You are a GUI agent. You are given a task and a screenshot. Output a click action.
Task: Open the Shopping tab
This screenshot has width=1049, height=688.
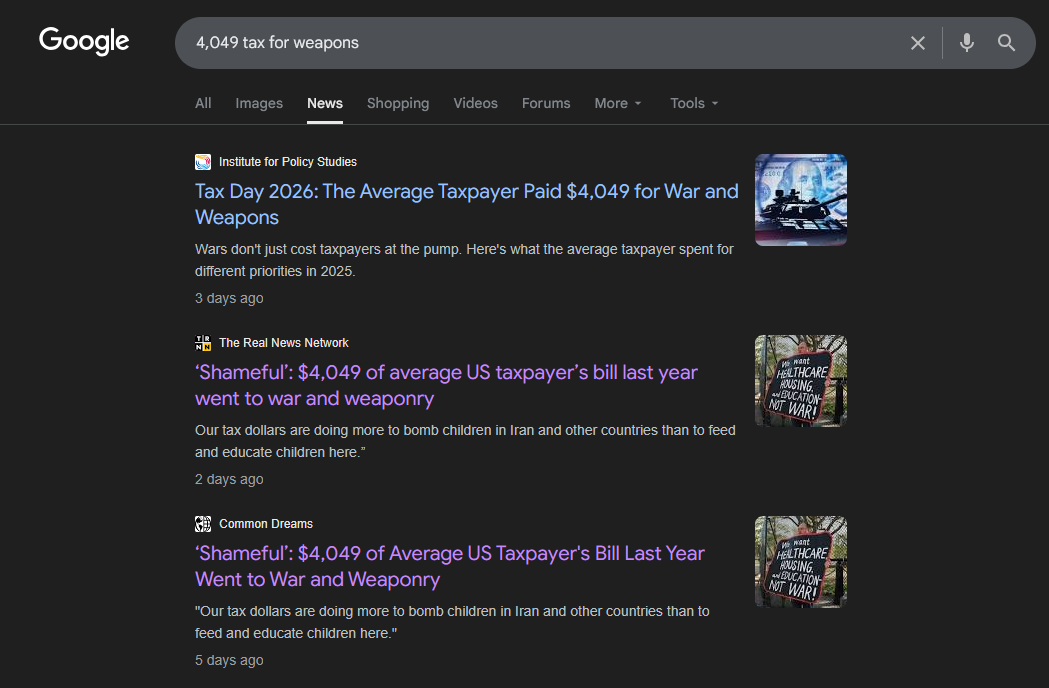click(x=398, y=103)
